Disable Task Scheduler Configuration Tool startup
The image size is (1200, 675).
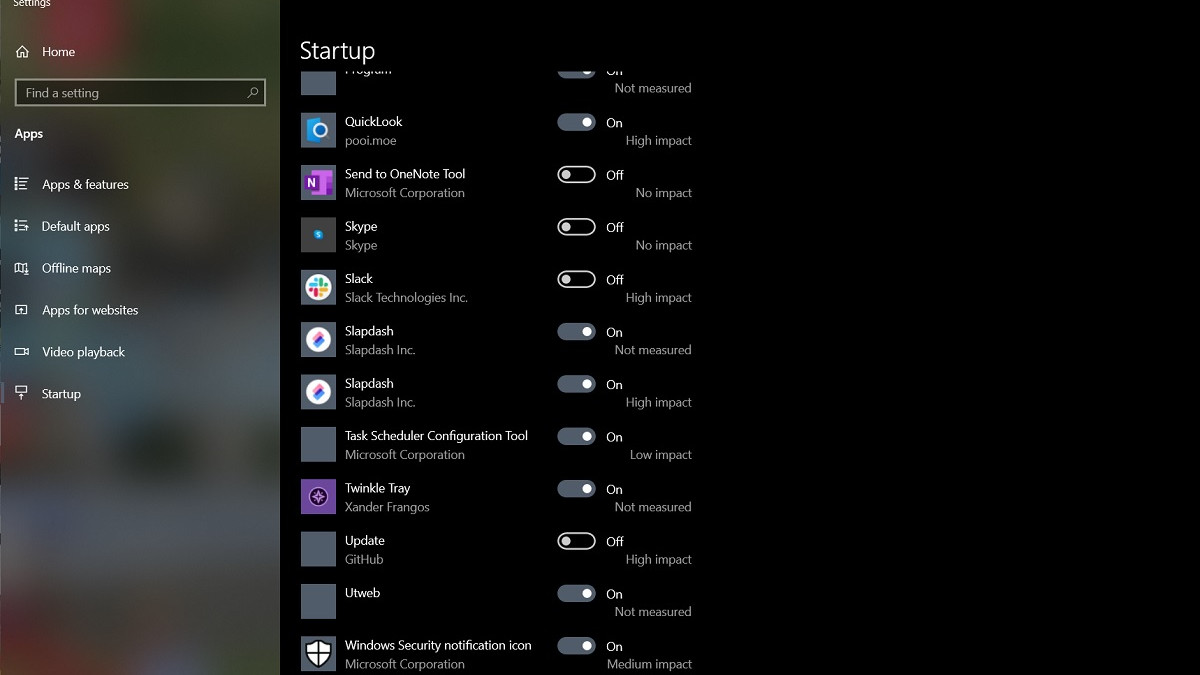pyautogui.click(x=576, y=436)
